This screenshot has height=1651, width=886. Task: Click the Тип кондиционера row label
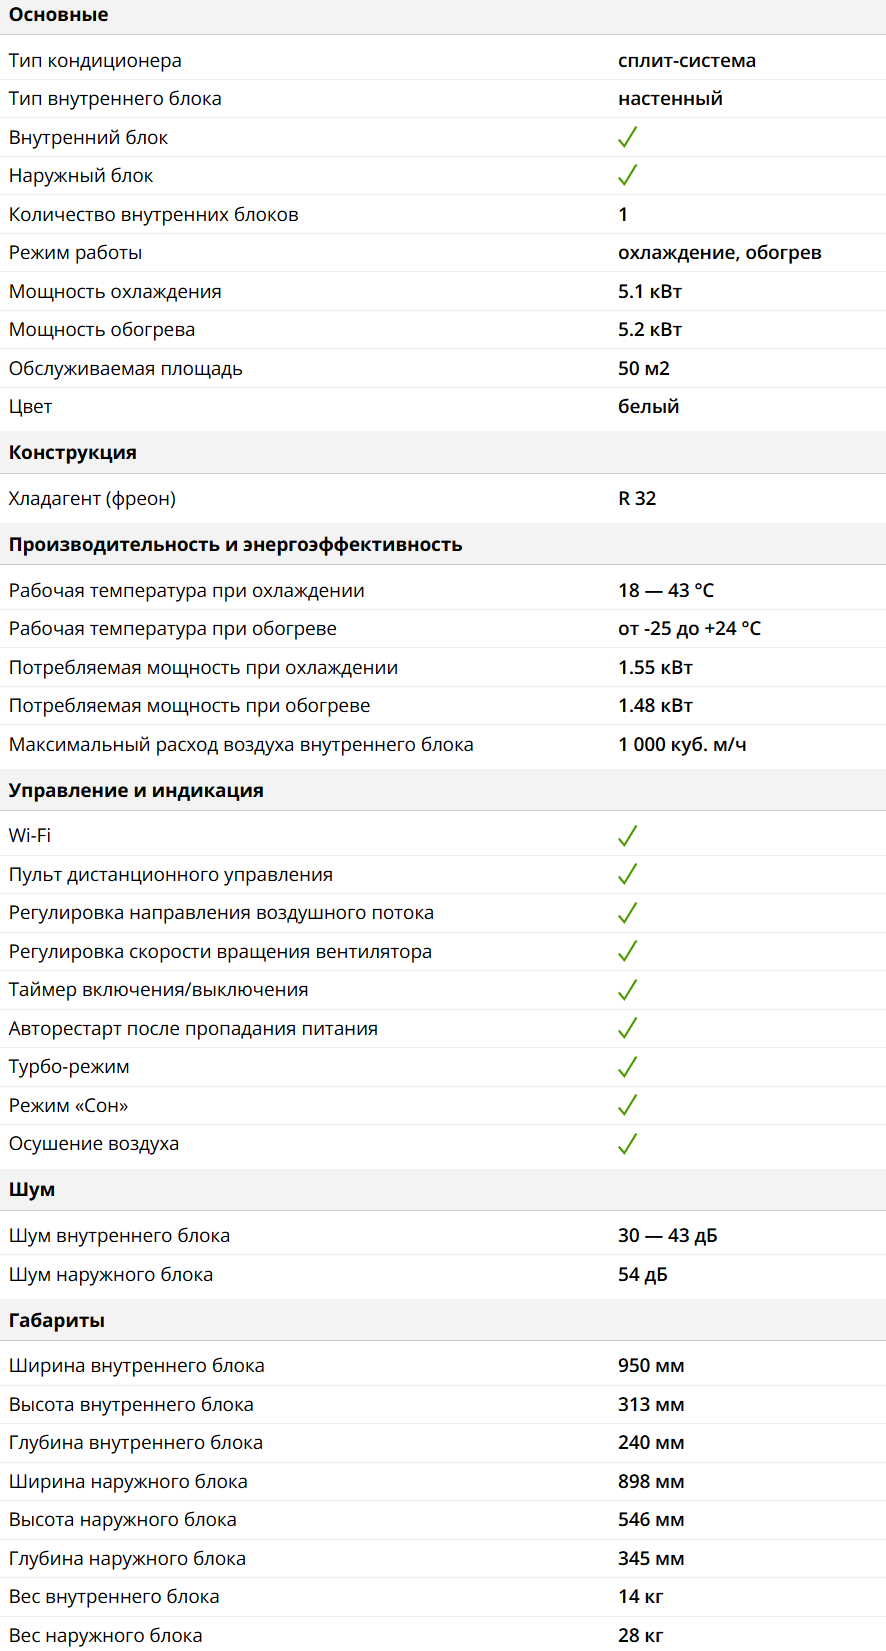95,61
